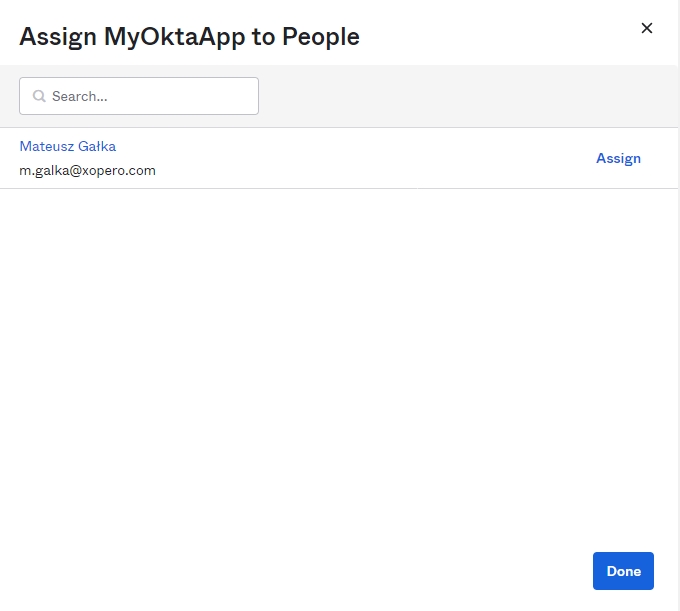Viewport: 680px width, 611px height.
Task: Click the word MyOktaApp in the heading
Action: coord(167,37)
